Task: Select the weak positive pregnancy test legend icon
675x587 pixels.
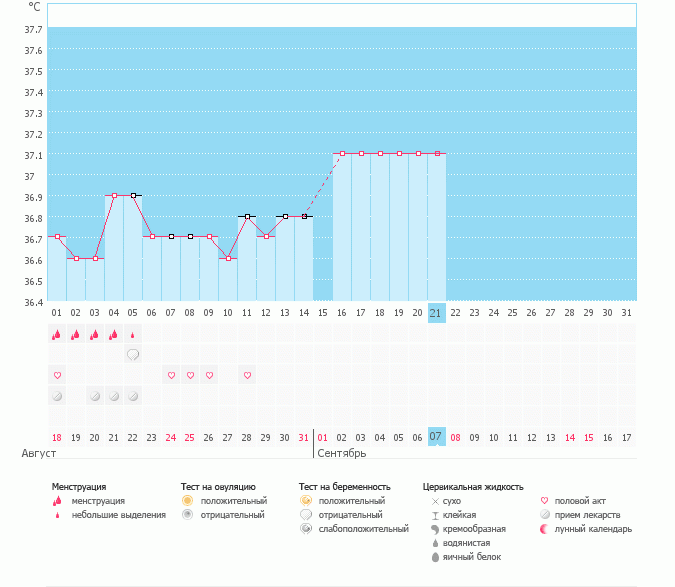Action: (x=305, y=528)
